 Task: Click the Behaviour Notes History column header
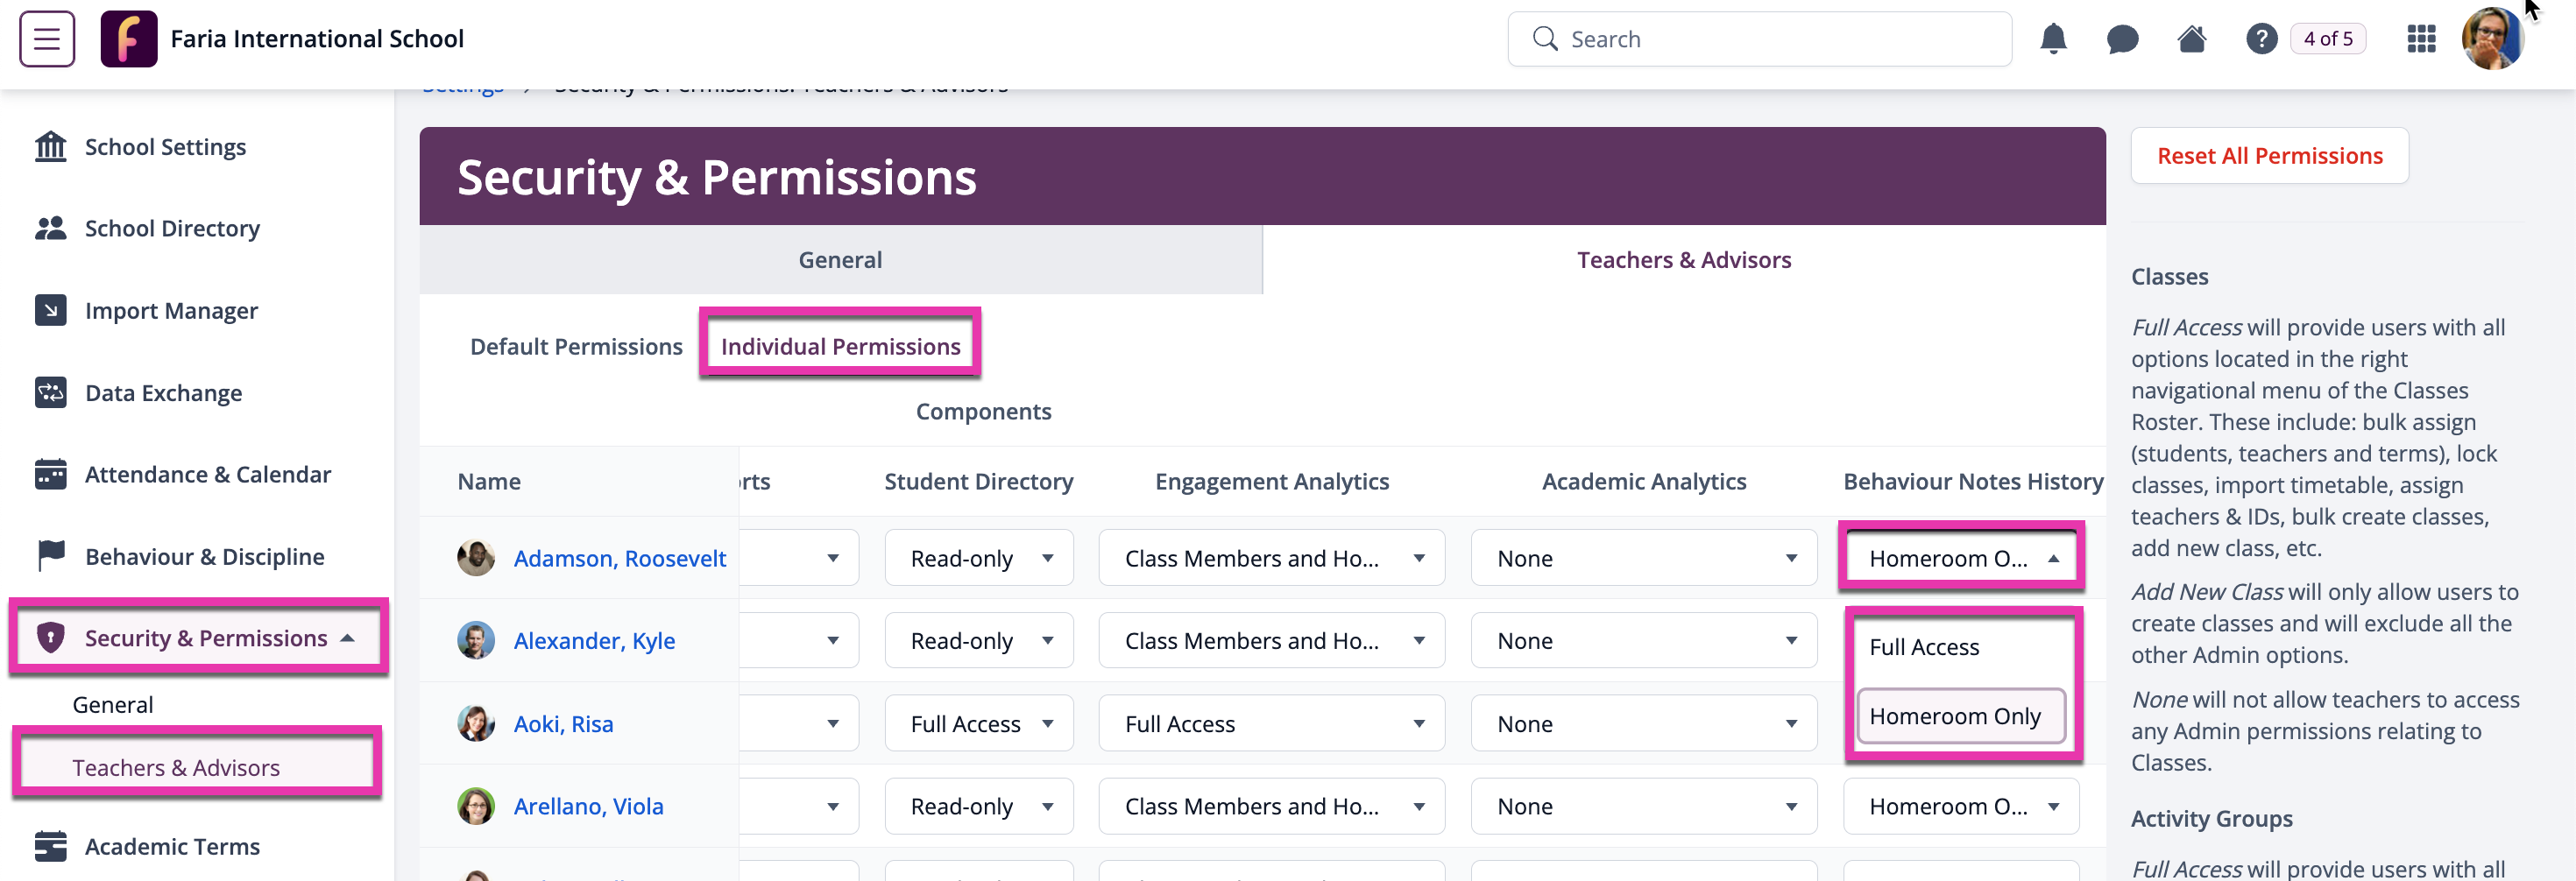coord(1973,482)
